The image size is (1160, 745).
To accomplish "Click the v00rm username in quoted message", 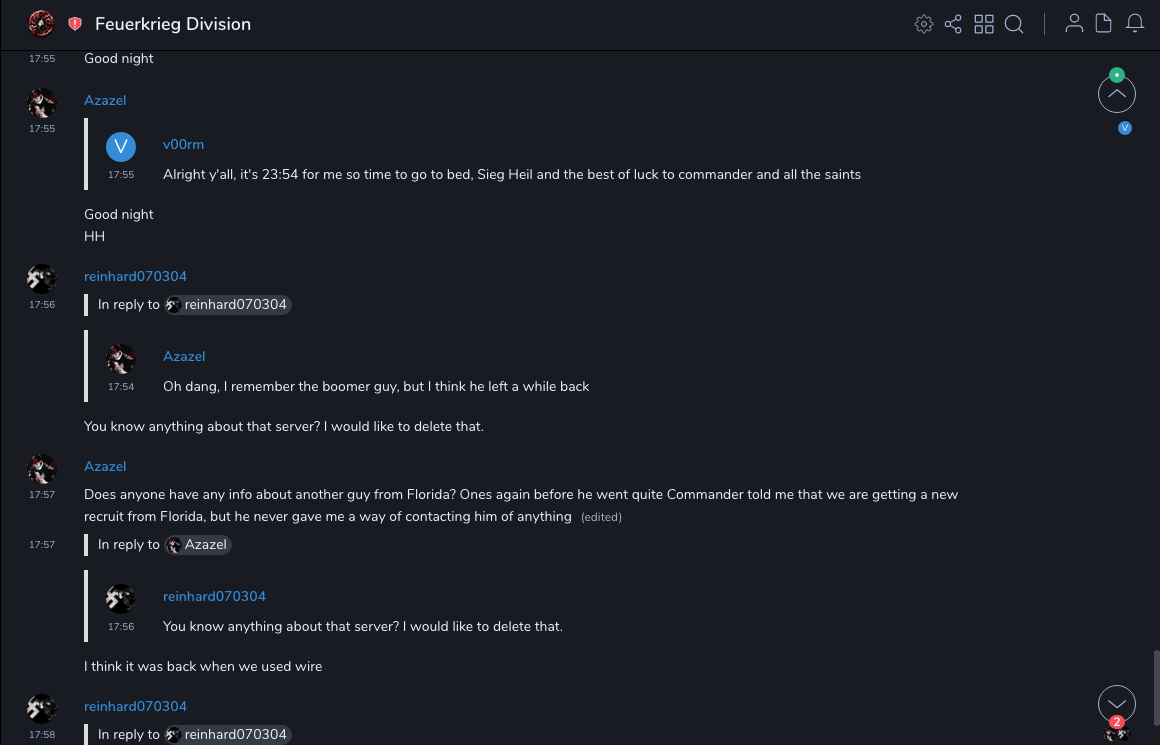I will [183, 145].
